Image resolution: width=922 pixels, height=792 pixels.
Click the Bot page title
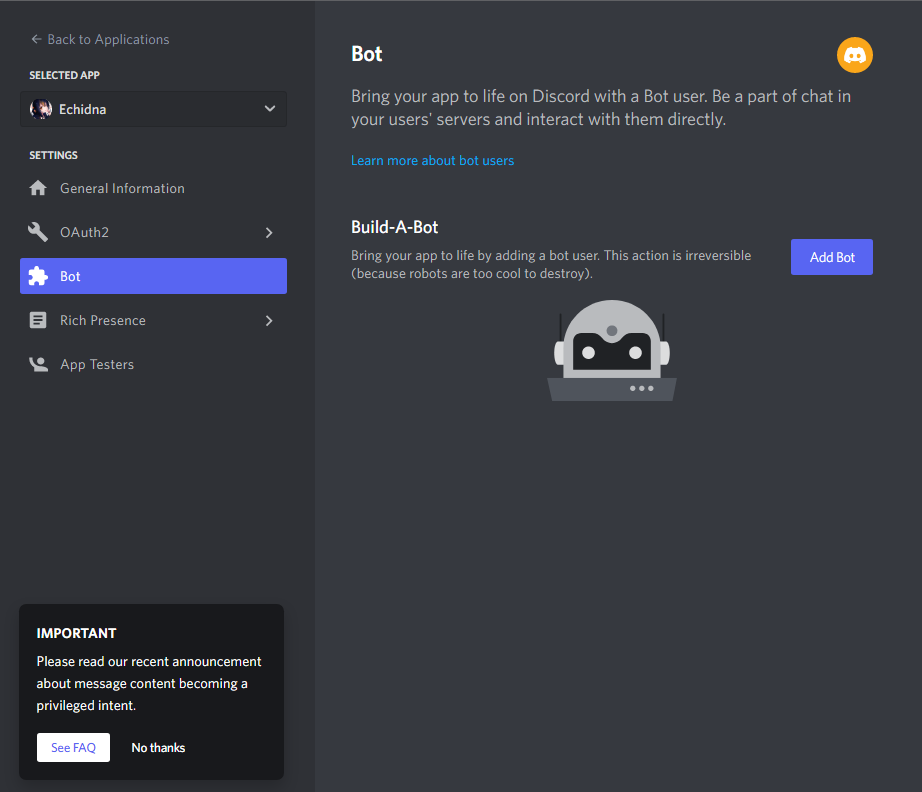[367, 54]
